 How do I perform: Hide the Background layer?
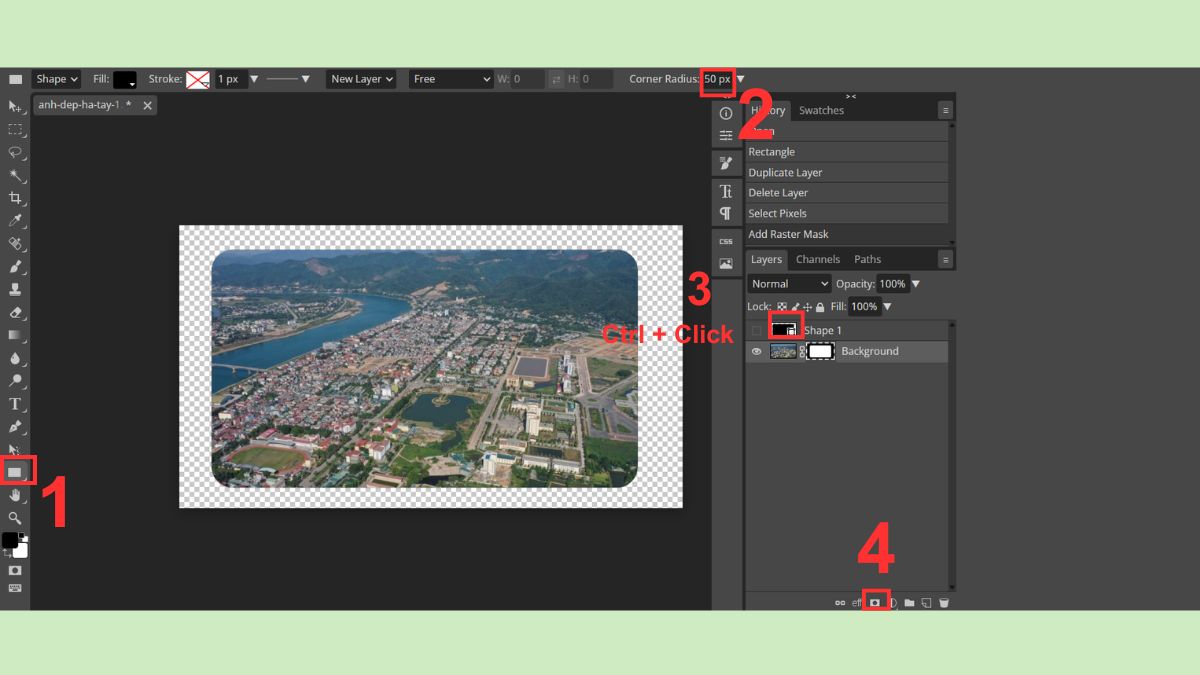(756, 352)
